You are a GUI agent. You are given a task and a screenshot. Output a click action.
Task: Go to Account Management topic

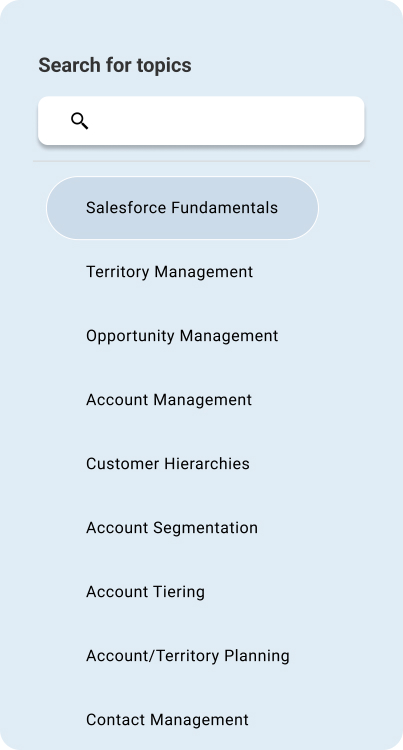pos(169,400)
